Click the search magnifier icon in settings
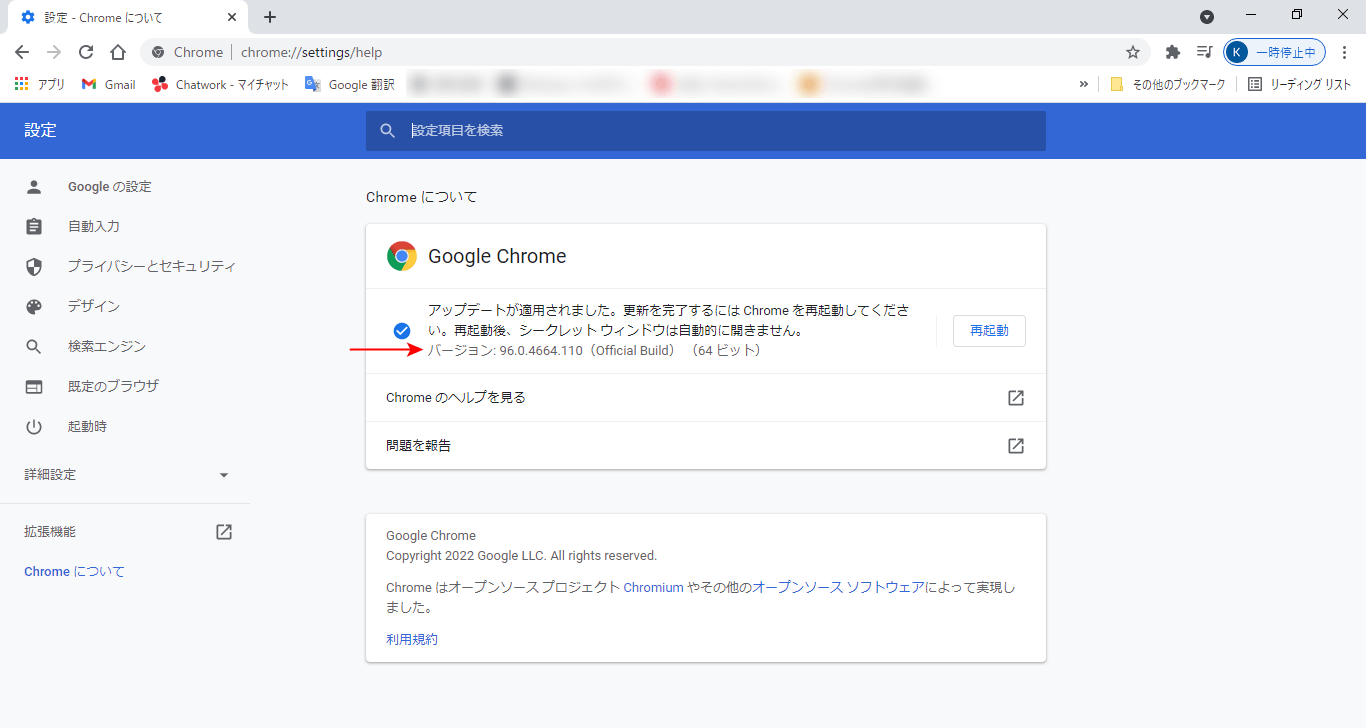1366x728 pixels. point(388,131)
